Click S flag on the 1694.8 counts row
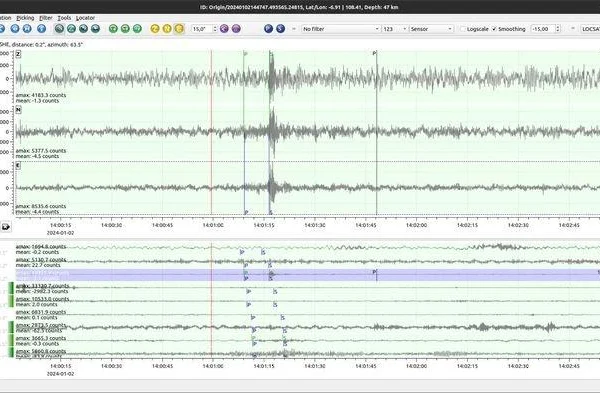Viewport: 600px width, 393px height. click(x=263, y=252)
